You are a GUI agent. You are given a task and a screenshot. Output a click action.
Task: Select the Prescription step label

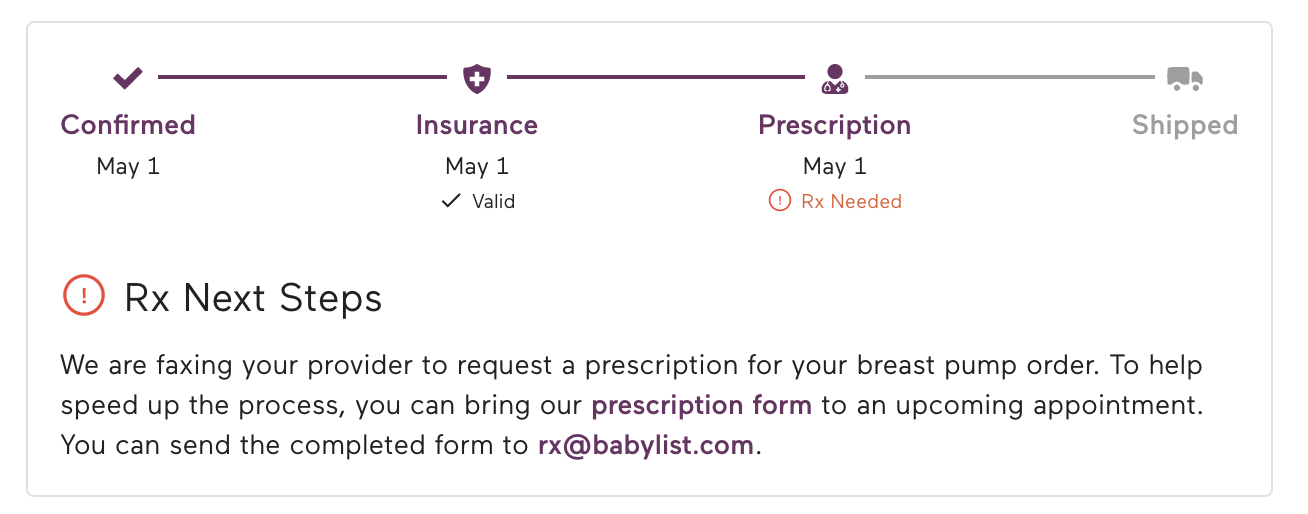tap(834, 125)
